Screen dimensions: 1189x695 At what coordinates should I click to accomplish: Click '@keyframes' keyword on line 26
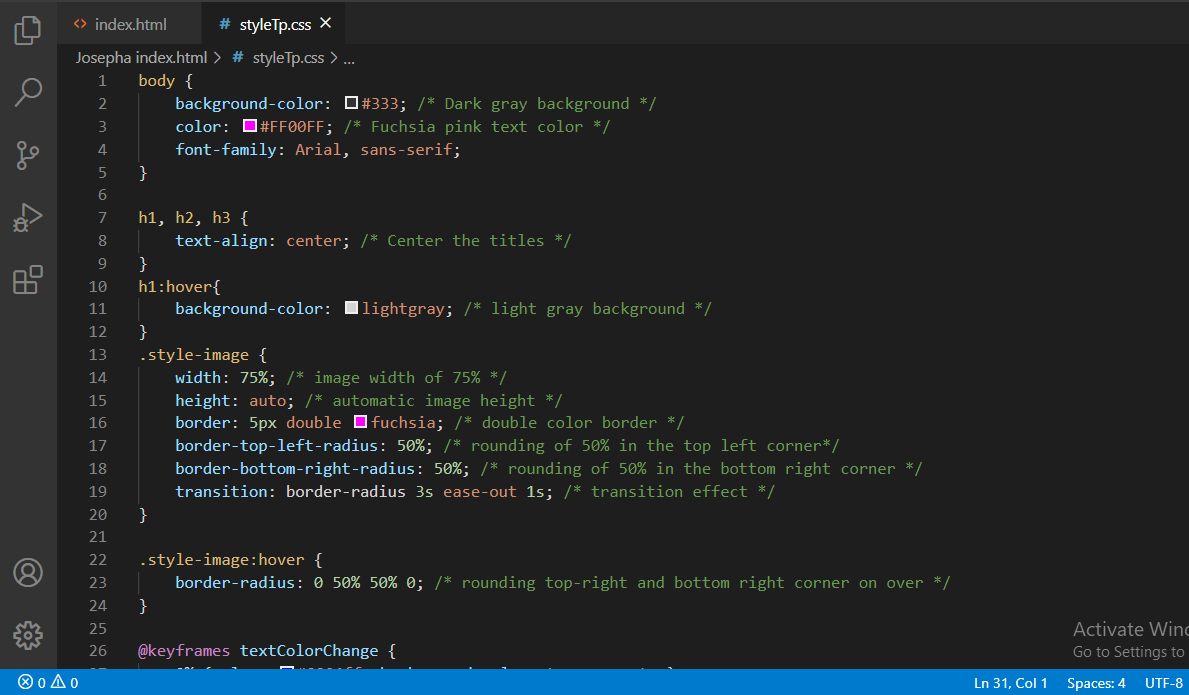184,651
